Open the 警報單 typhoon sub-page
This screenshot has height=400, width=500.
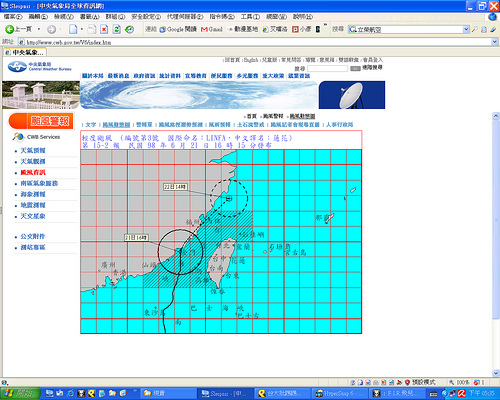click(144, 125)
